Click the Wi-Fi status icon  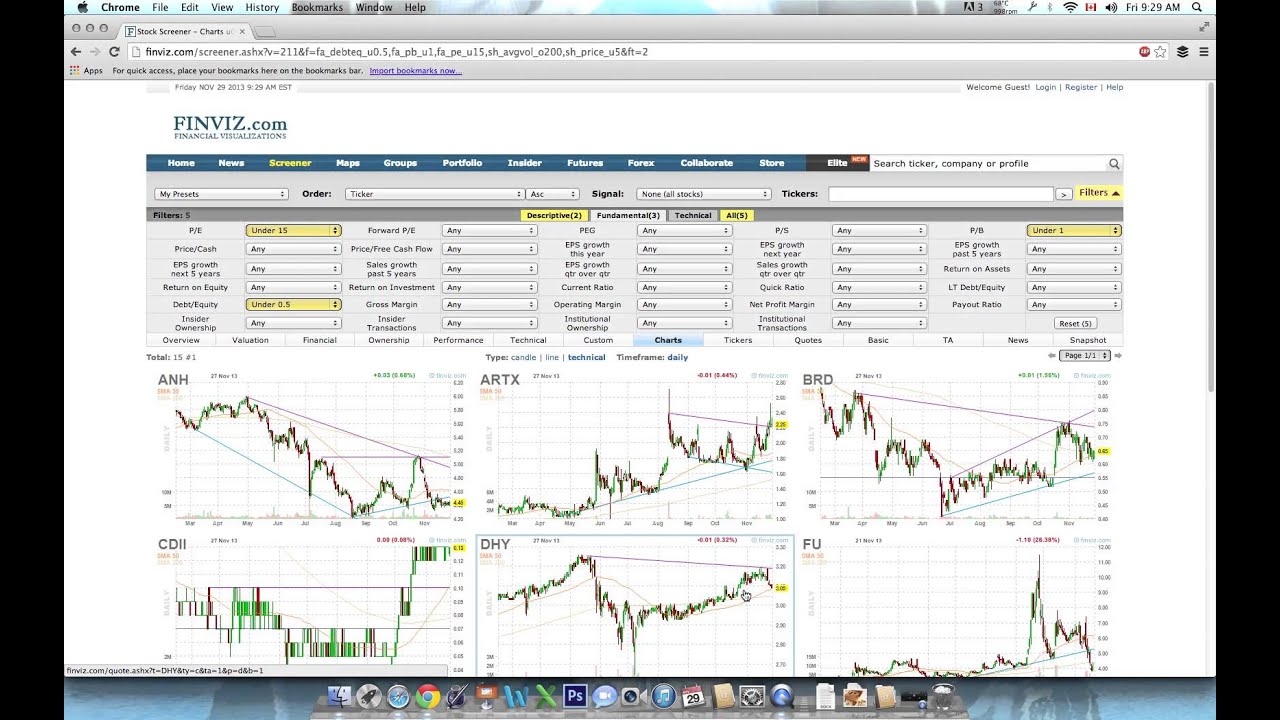pos(1071,7)
